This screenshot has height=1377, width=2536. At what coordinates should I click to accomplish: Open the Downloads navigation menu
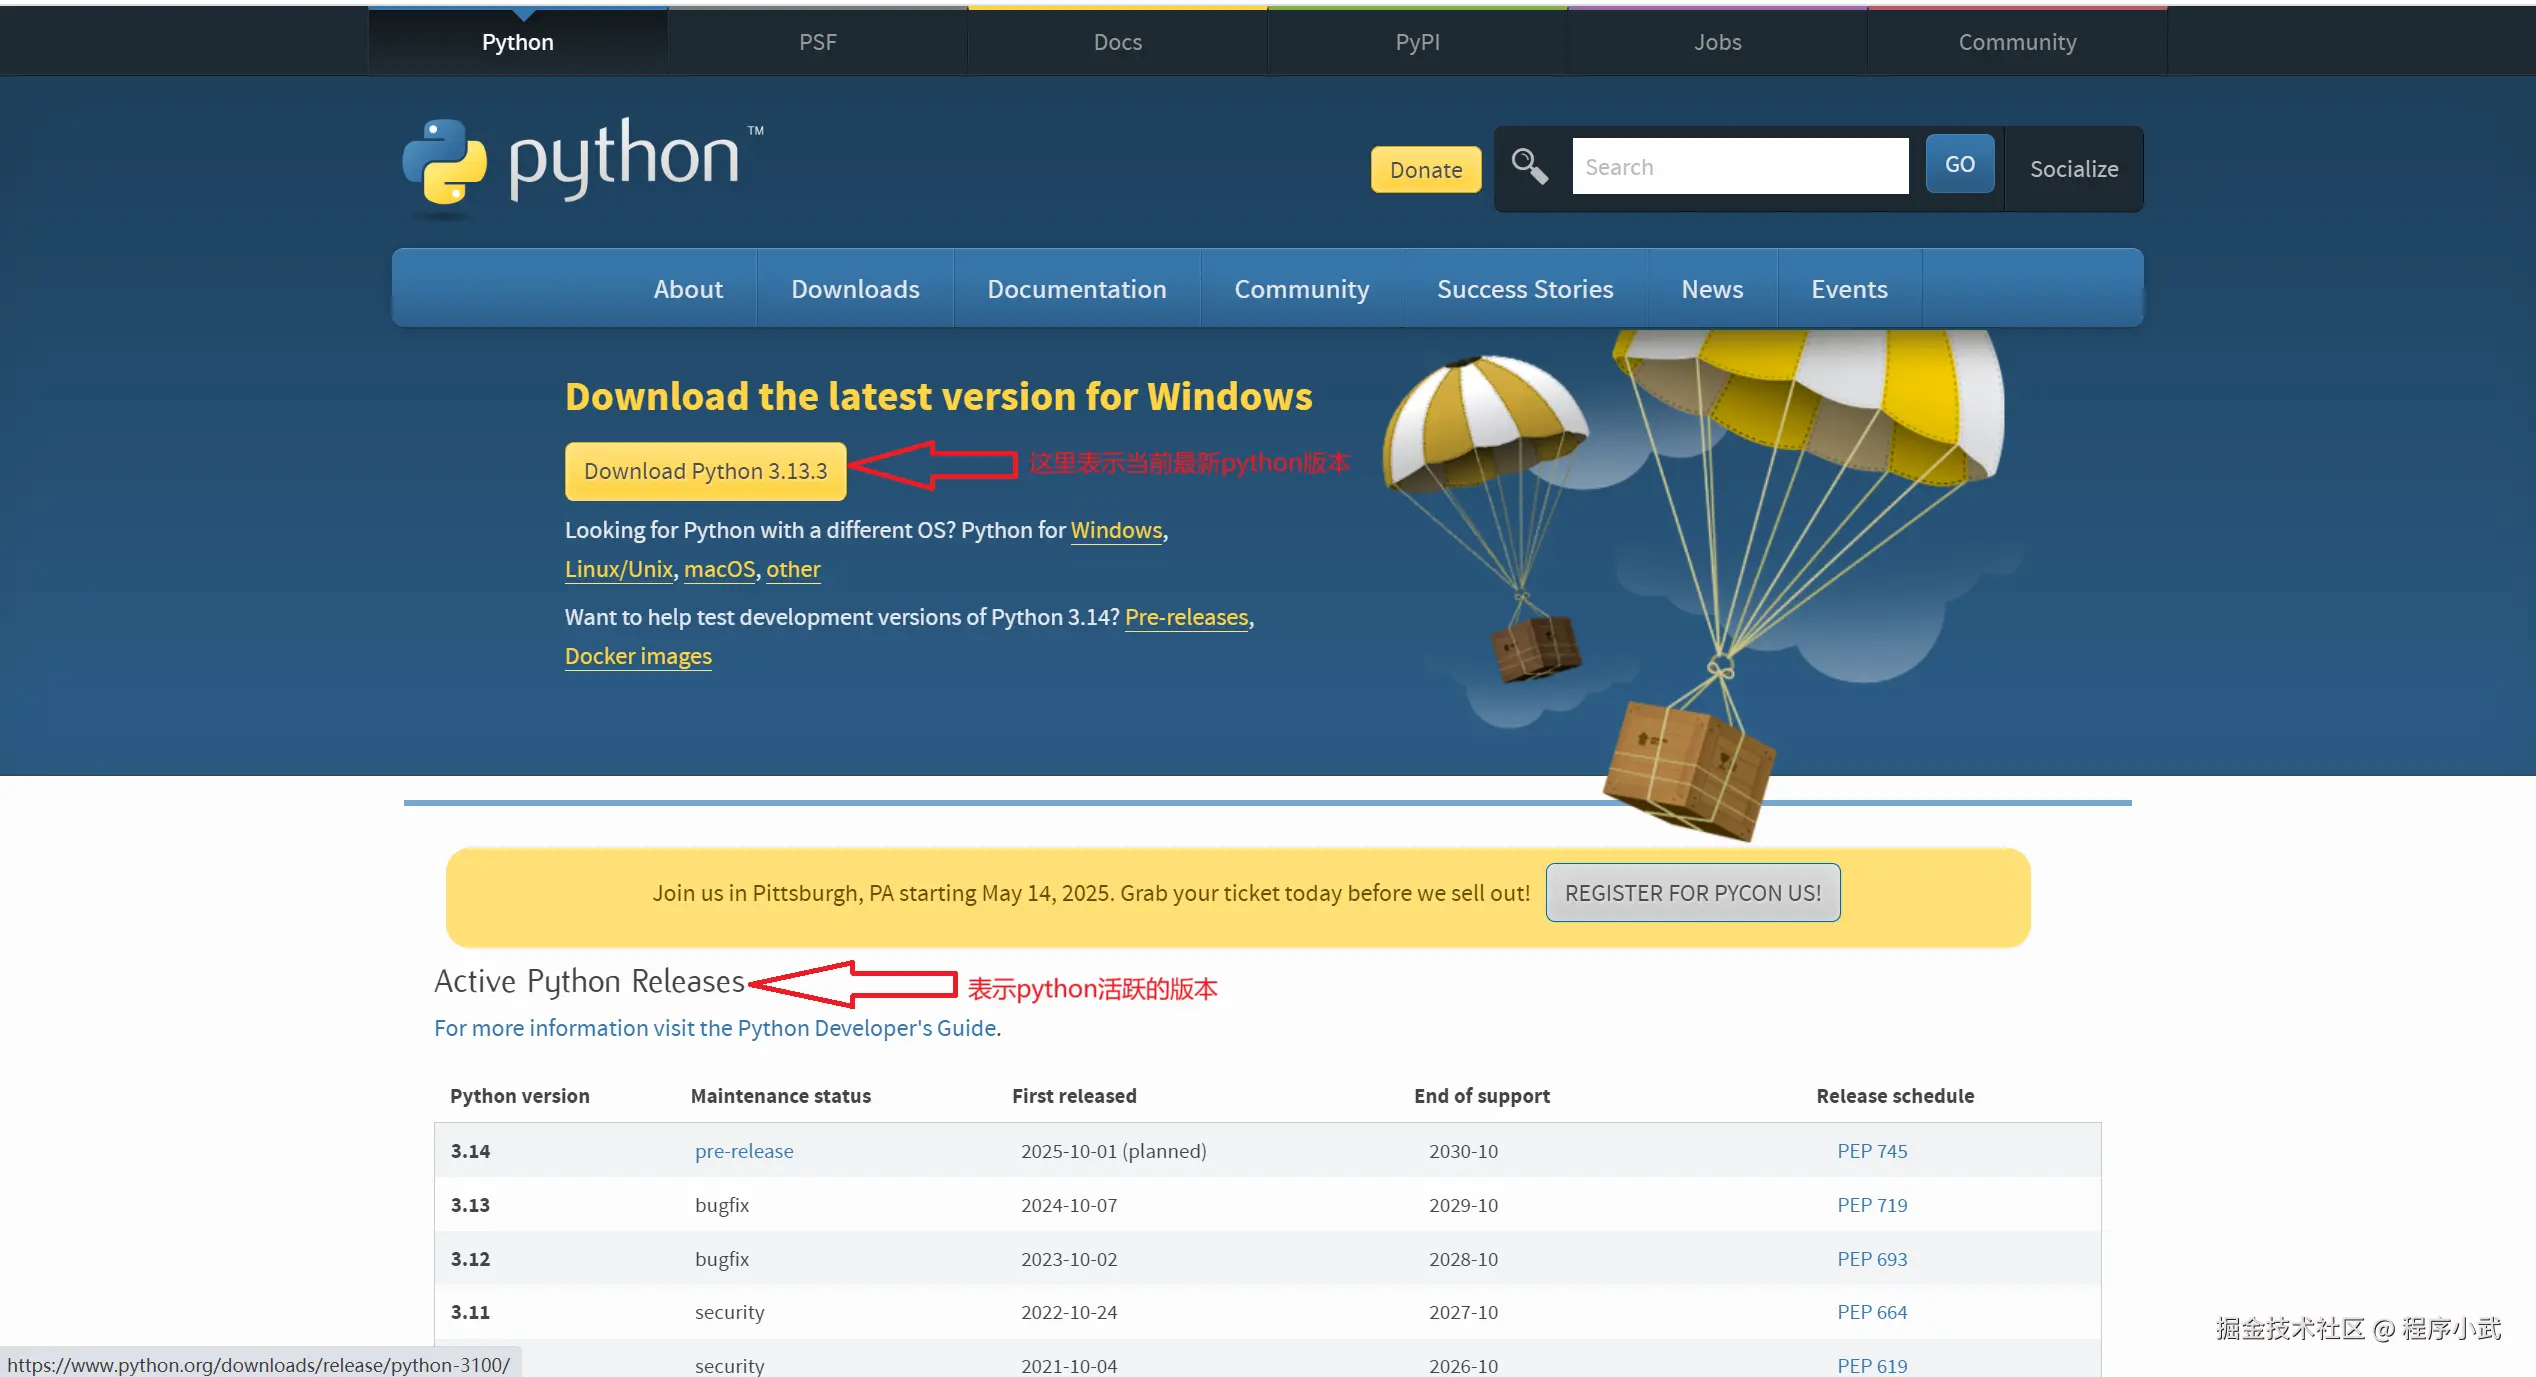[x=855, y=289]
